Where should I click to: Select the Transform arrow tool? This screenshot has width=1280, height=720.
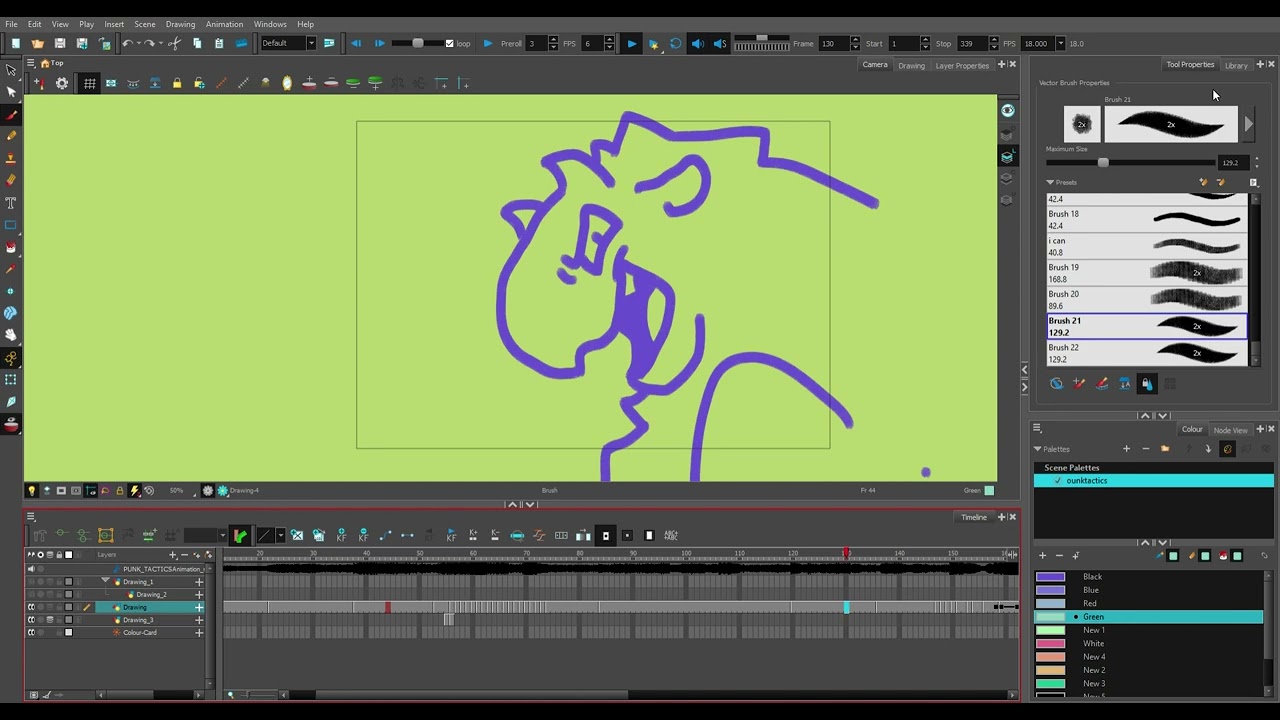click(x=11, y=70)
